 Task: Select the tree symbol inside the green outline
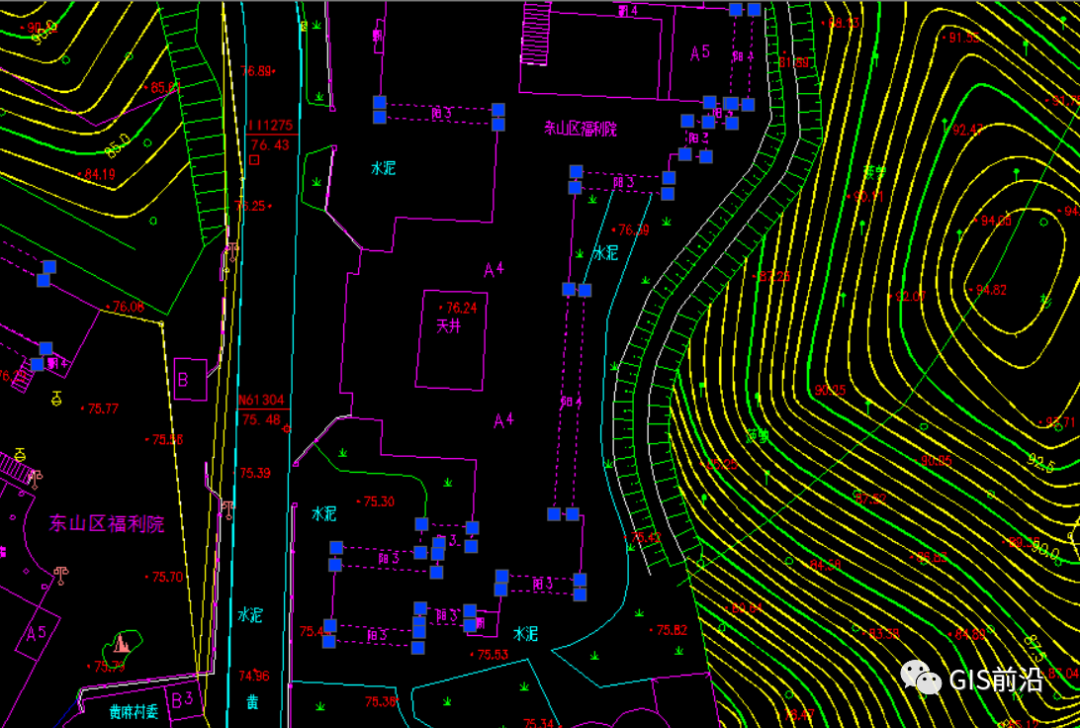tap(122, 641)
